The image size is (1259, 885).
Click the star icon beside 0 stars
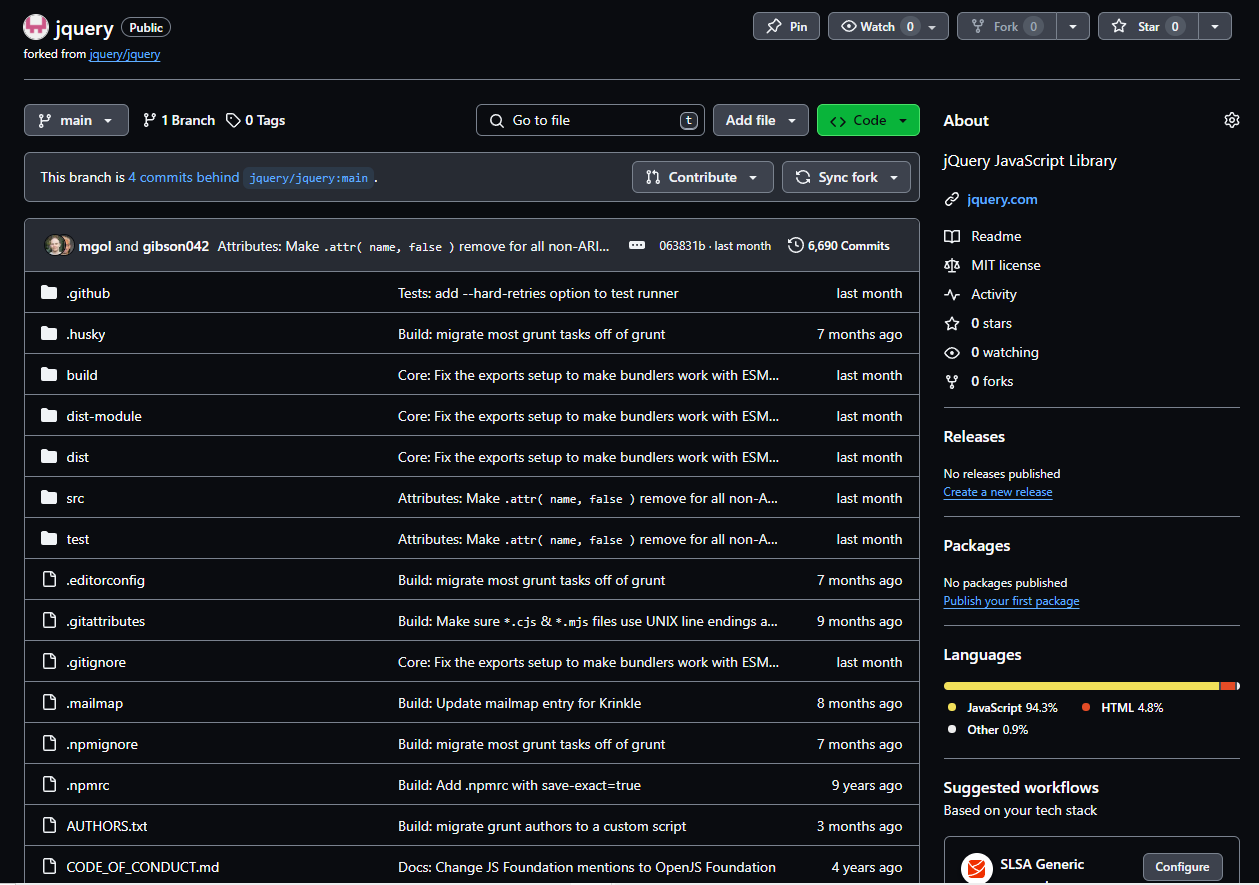pyautogui.click(x=951, y=323)
